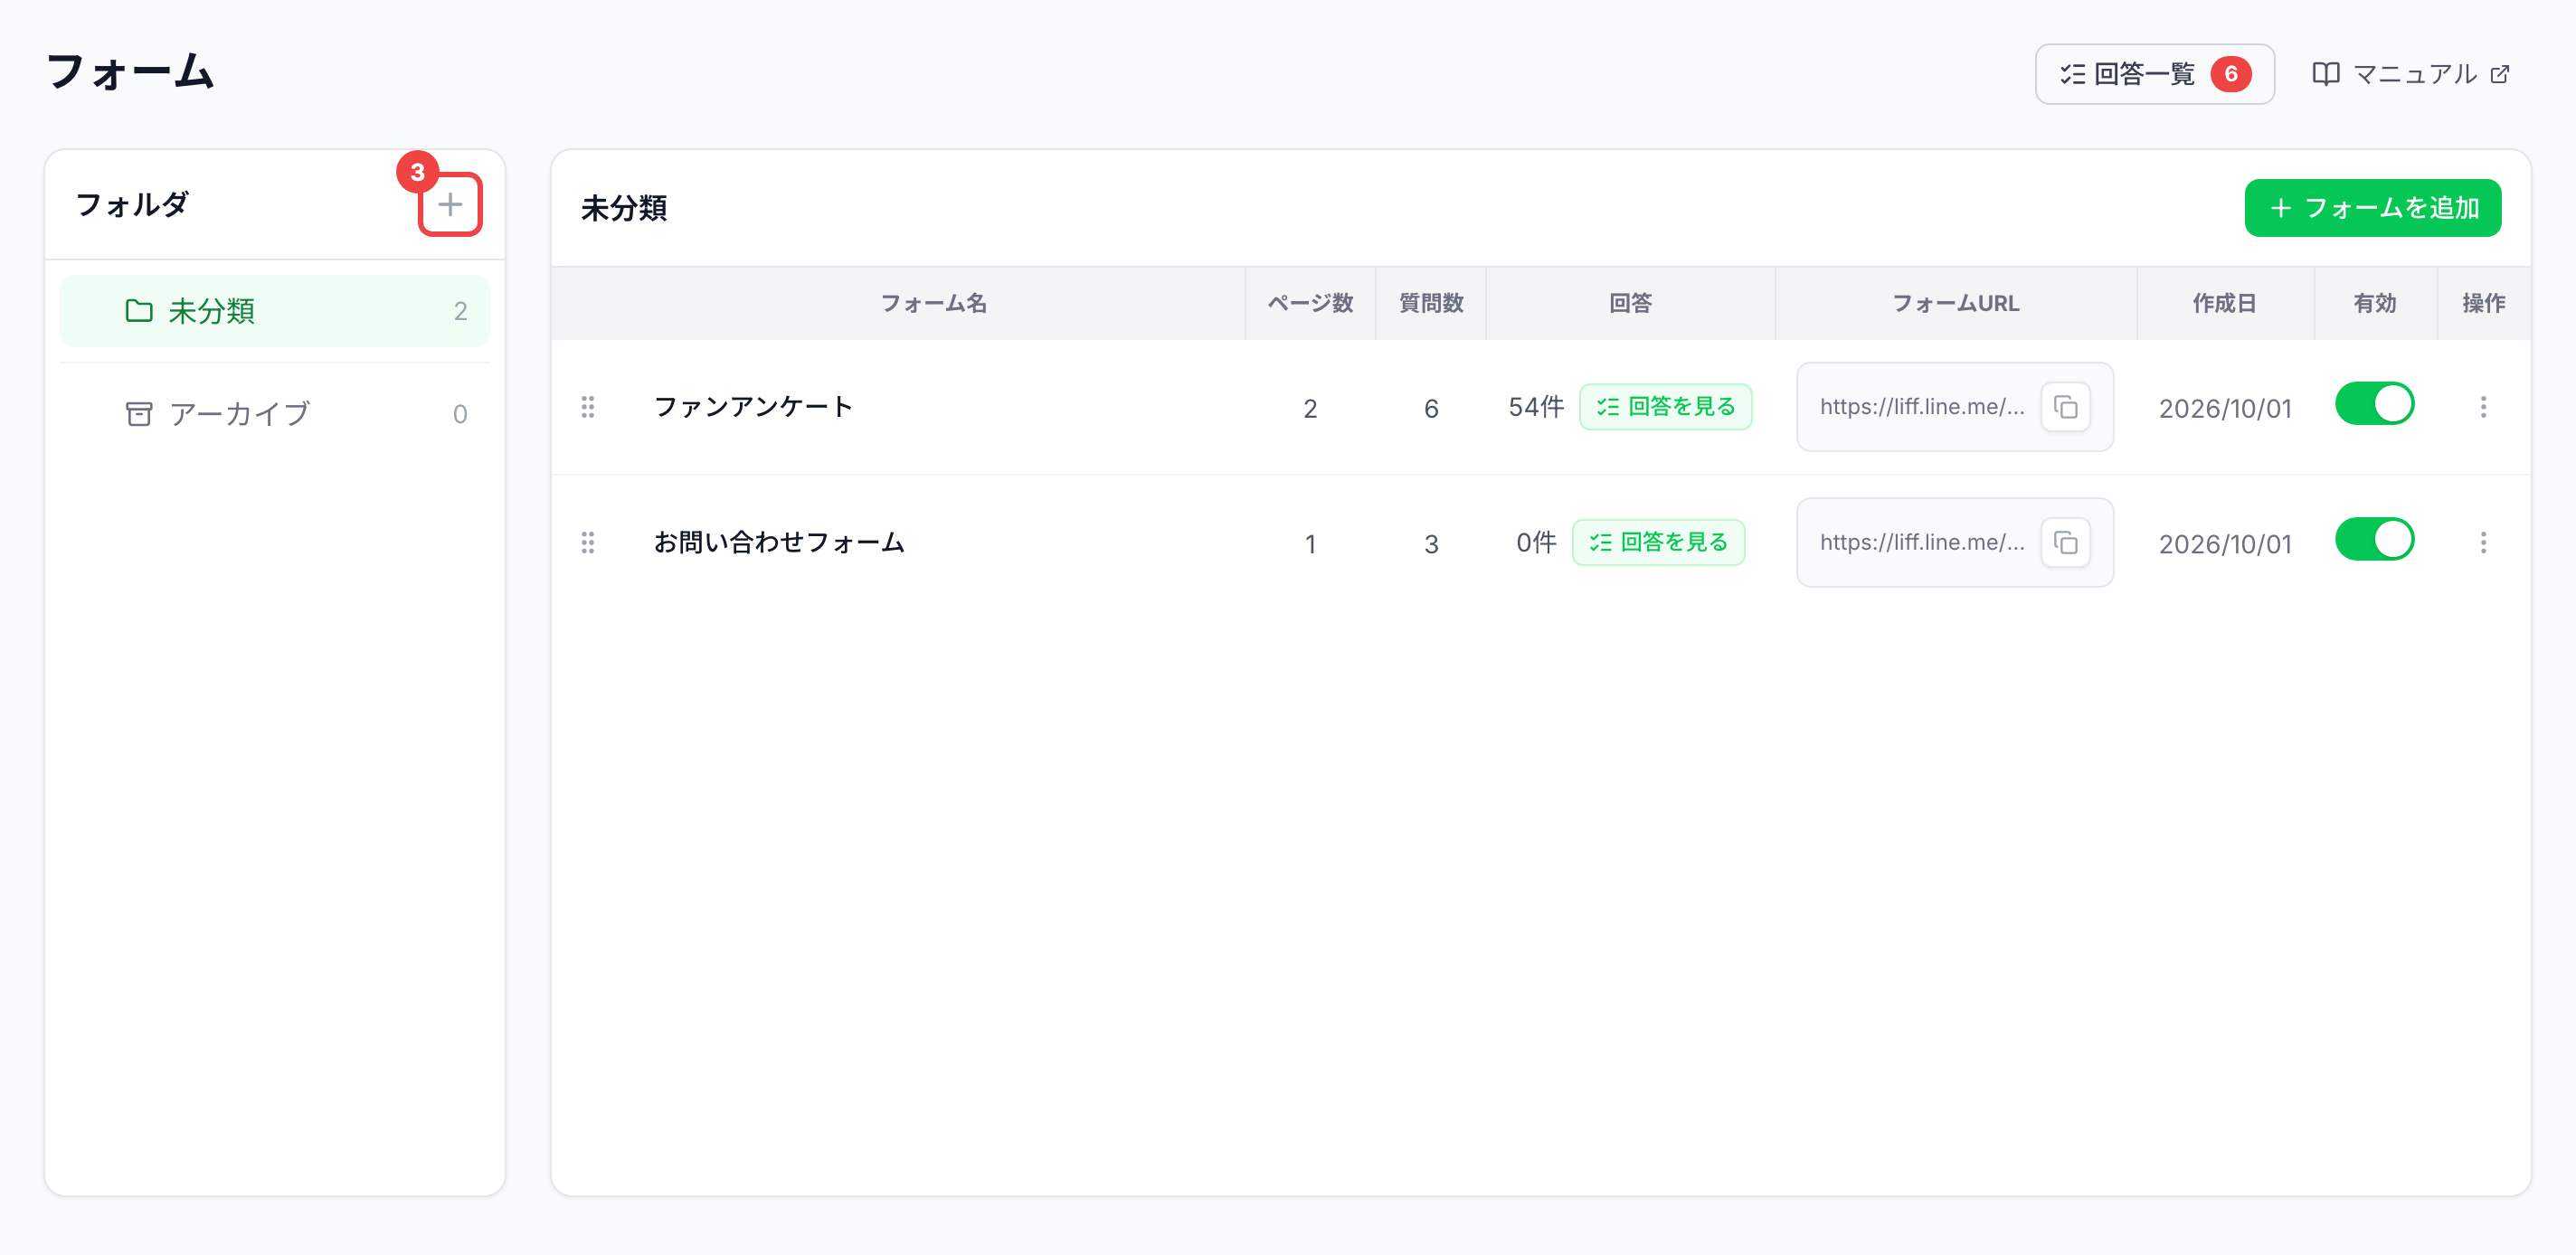Screen dimensions: 2576x1255
Task: Click the ファンアンケート form name
Action: coord(753,407)
